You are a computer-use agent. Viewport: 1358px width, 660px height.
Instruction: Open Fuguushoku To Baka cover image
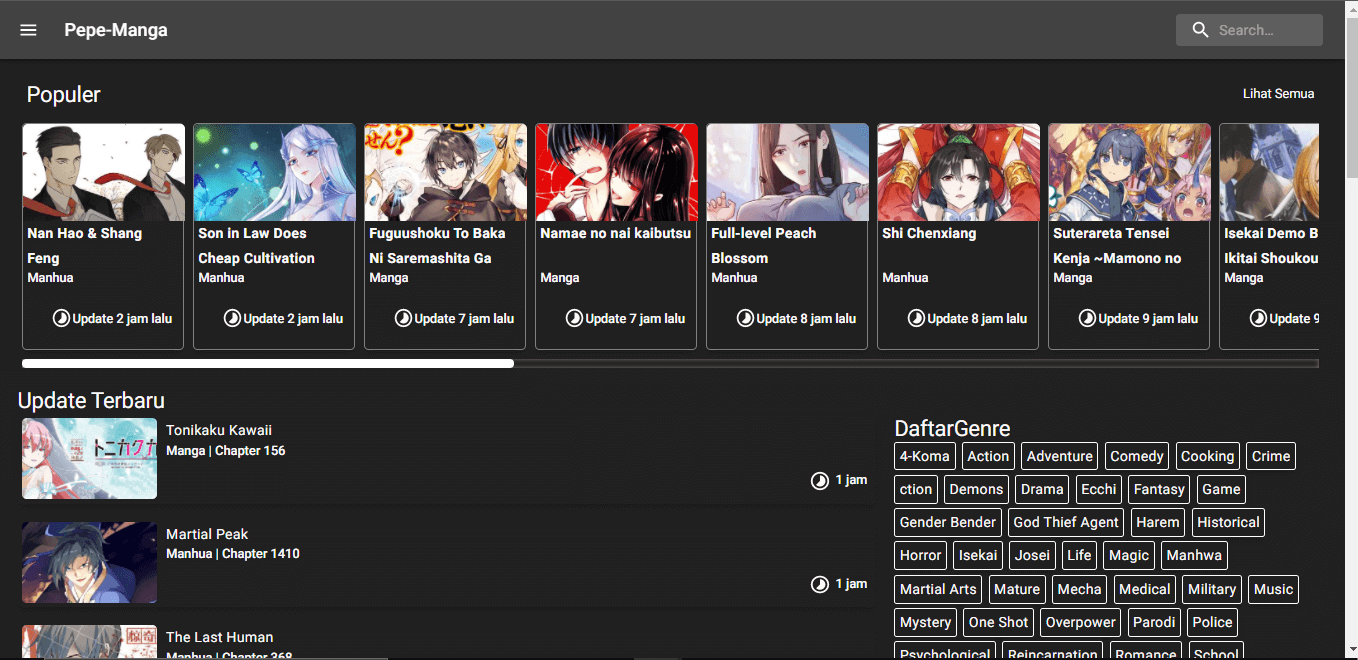pyautogui.click(x=445, y=172)
